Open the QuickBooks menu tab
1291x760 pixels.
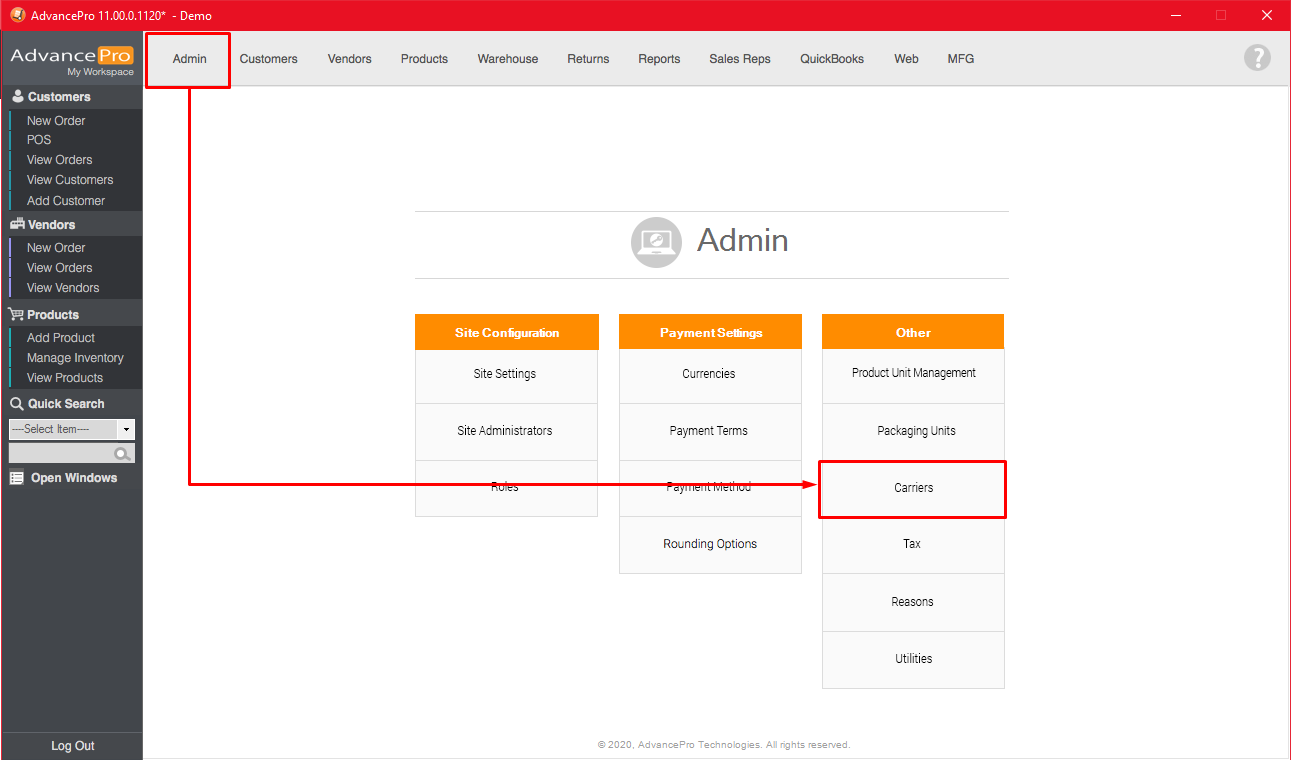click(x=831, y=59)
